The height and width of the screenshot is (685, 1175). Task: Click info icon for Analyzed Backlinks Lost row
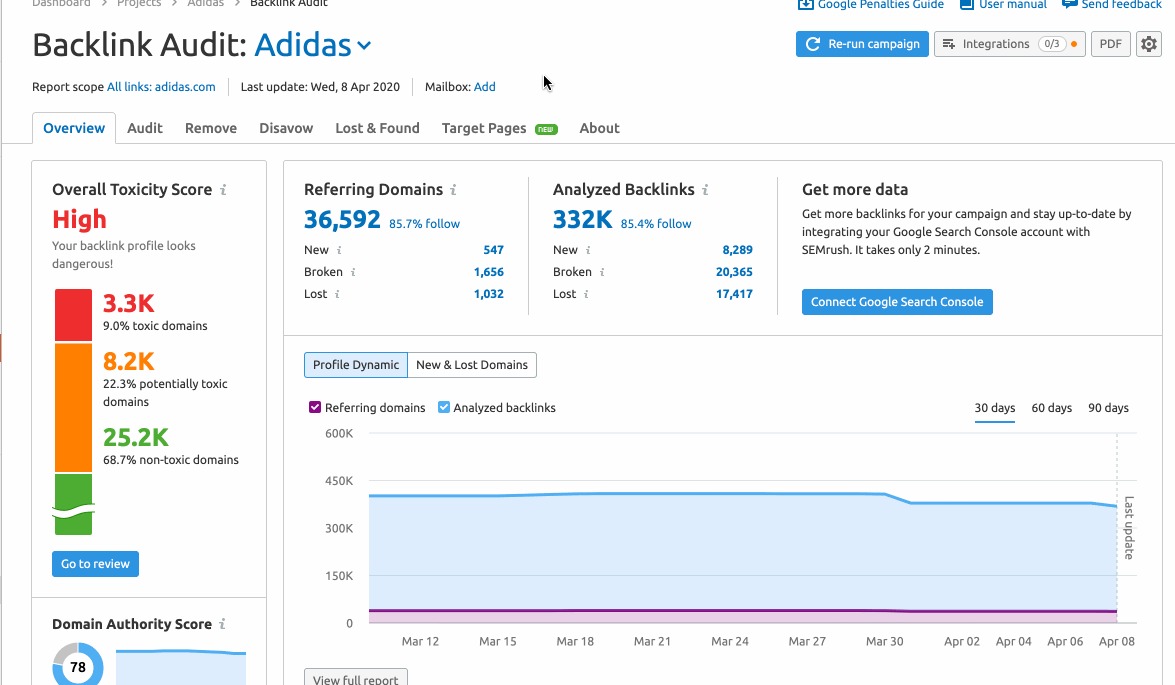click(586, 294)
